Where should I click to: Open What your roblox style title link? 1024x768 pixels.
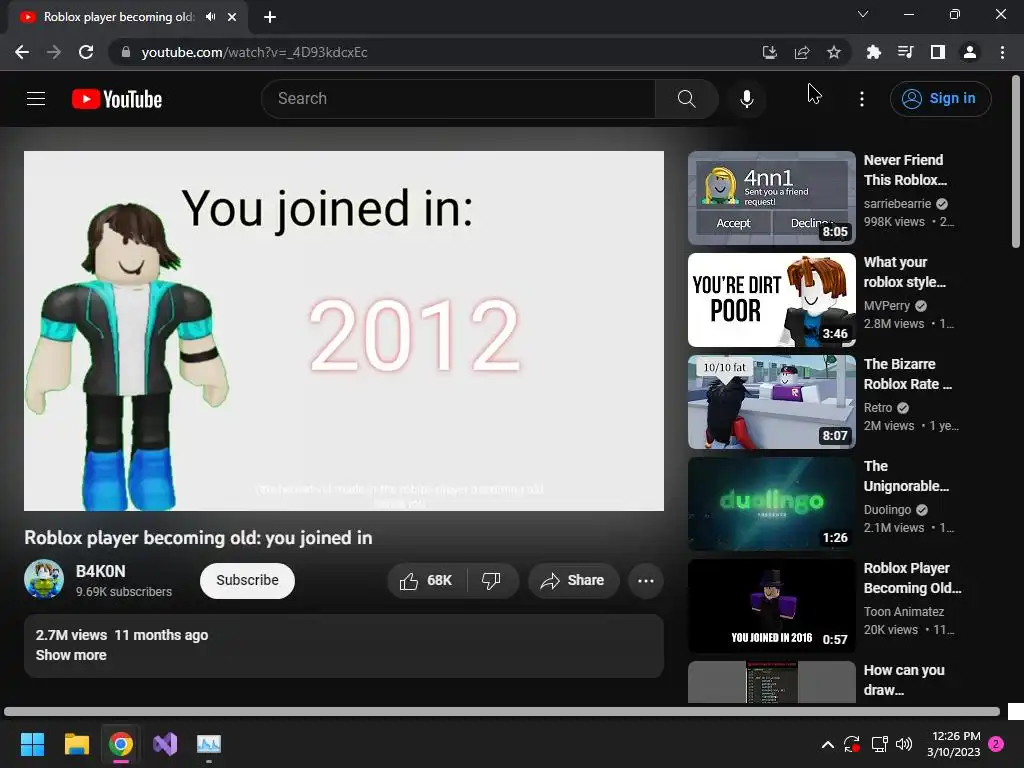[x=904, y=272]
